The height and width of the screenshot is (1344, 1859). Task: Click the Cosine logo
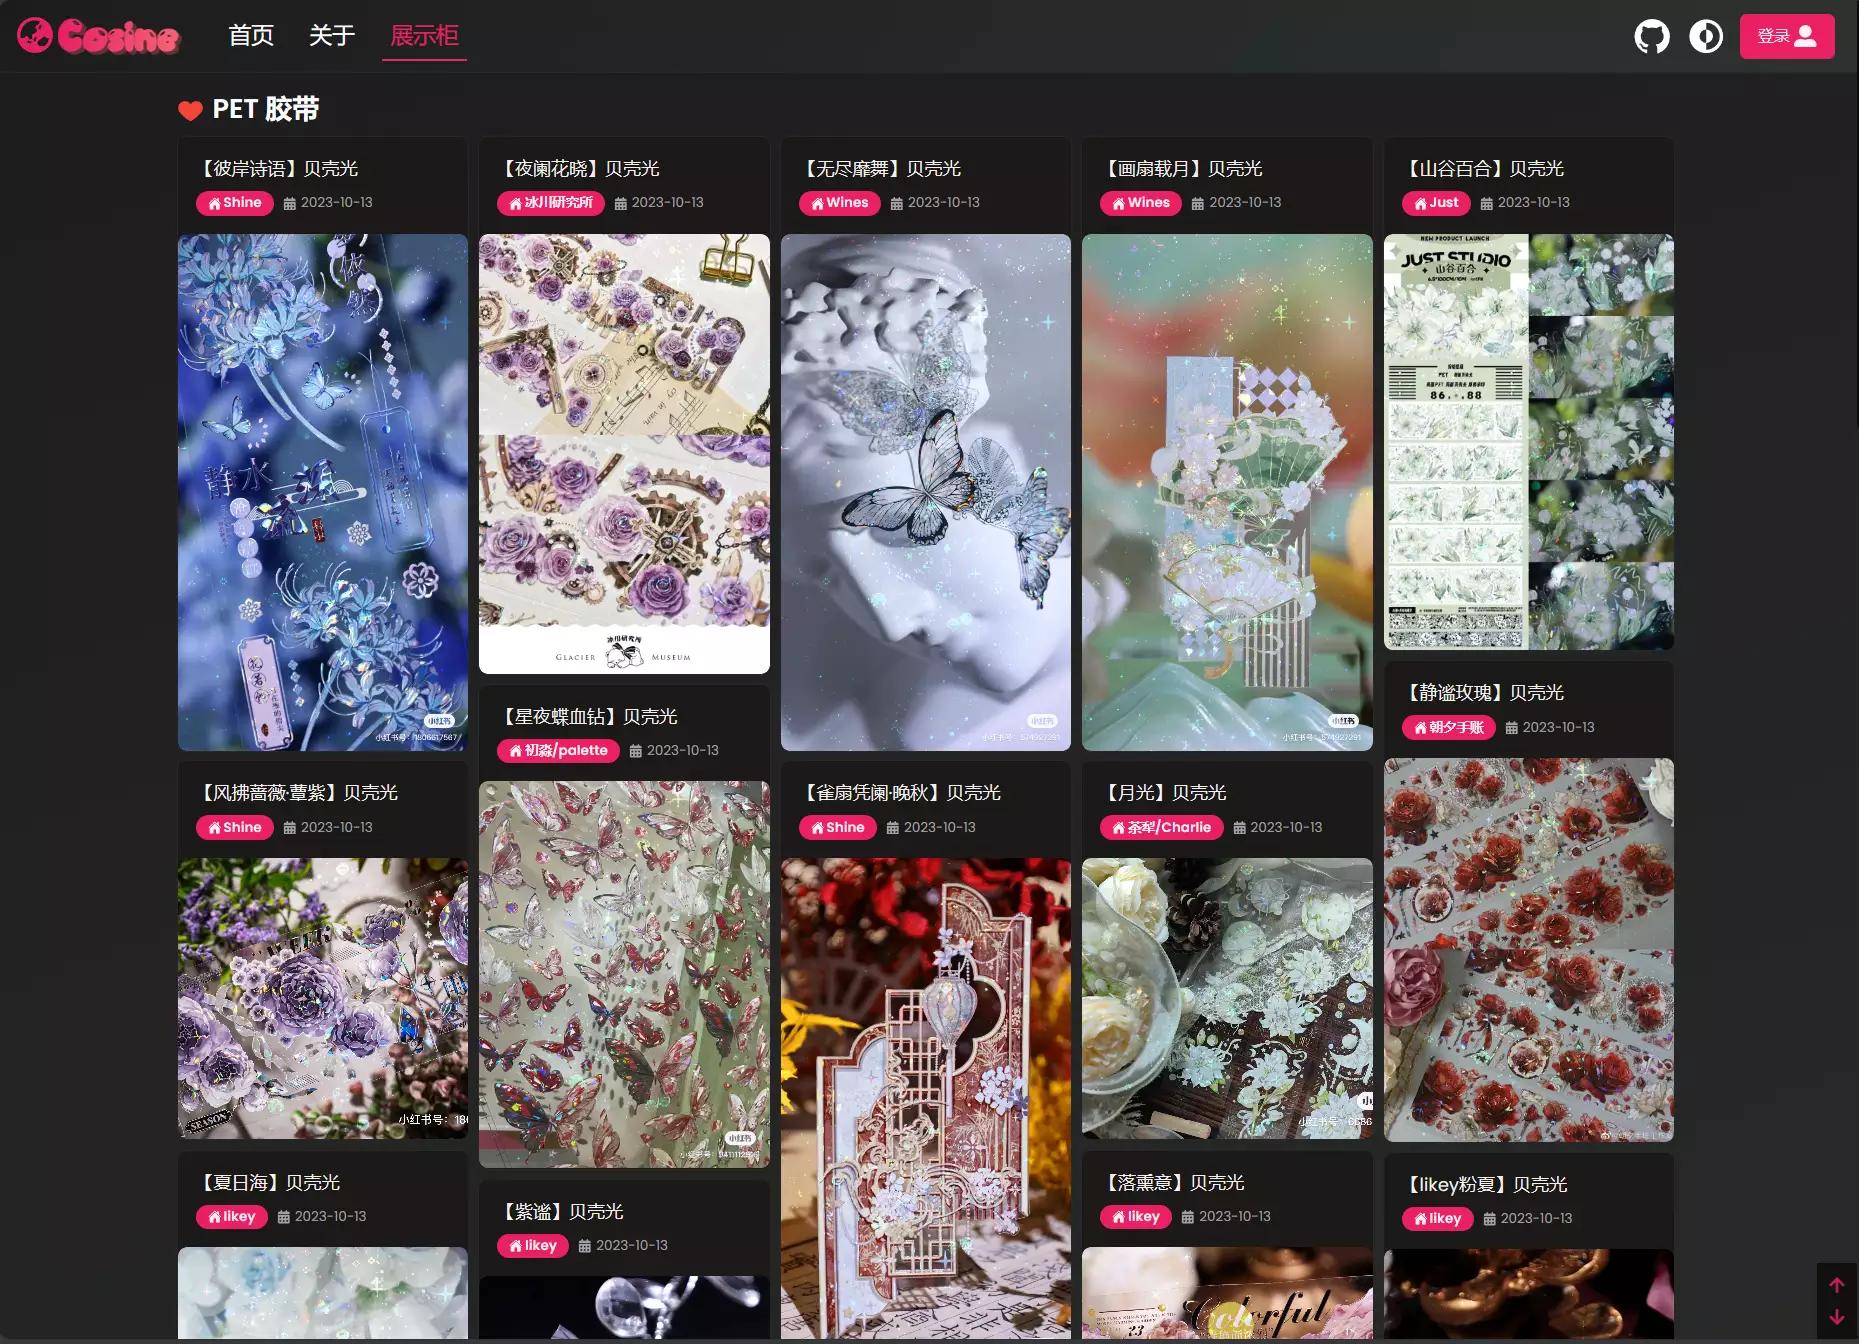click(98, 36)
